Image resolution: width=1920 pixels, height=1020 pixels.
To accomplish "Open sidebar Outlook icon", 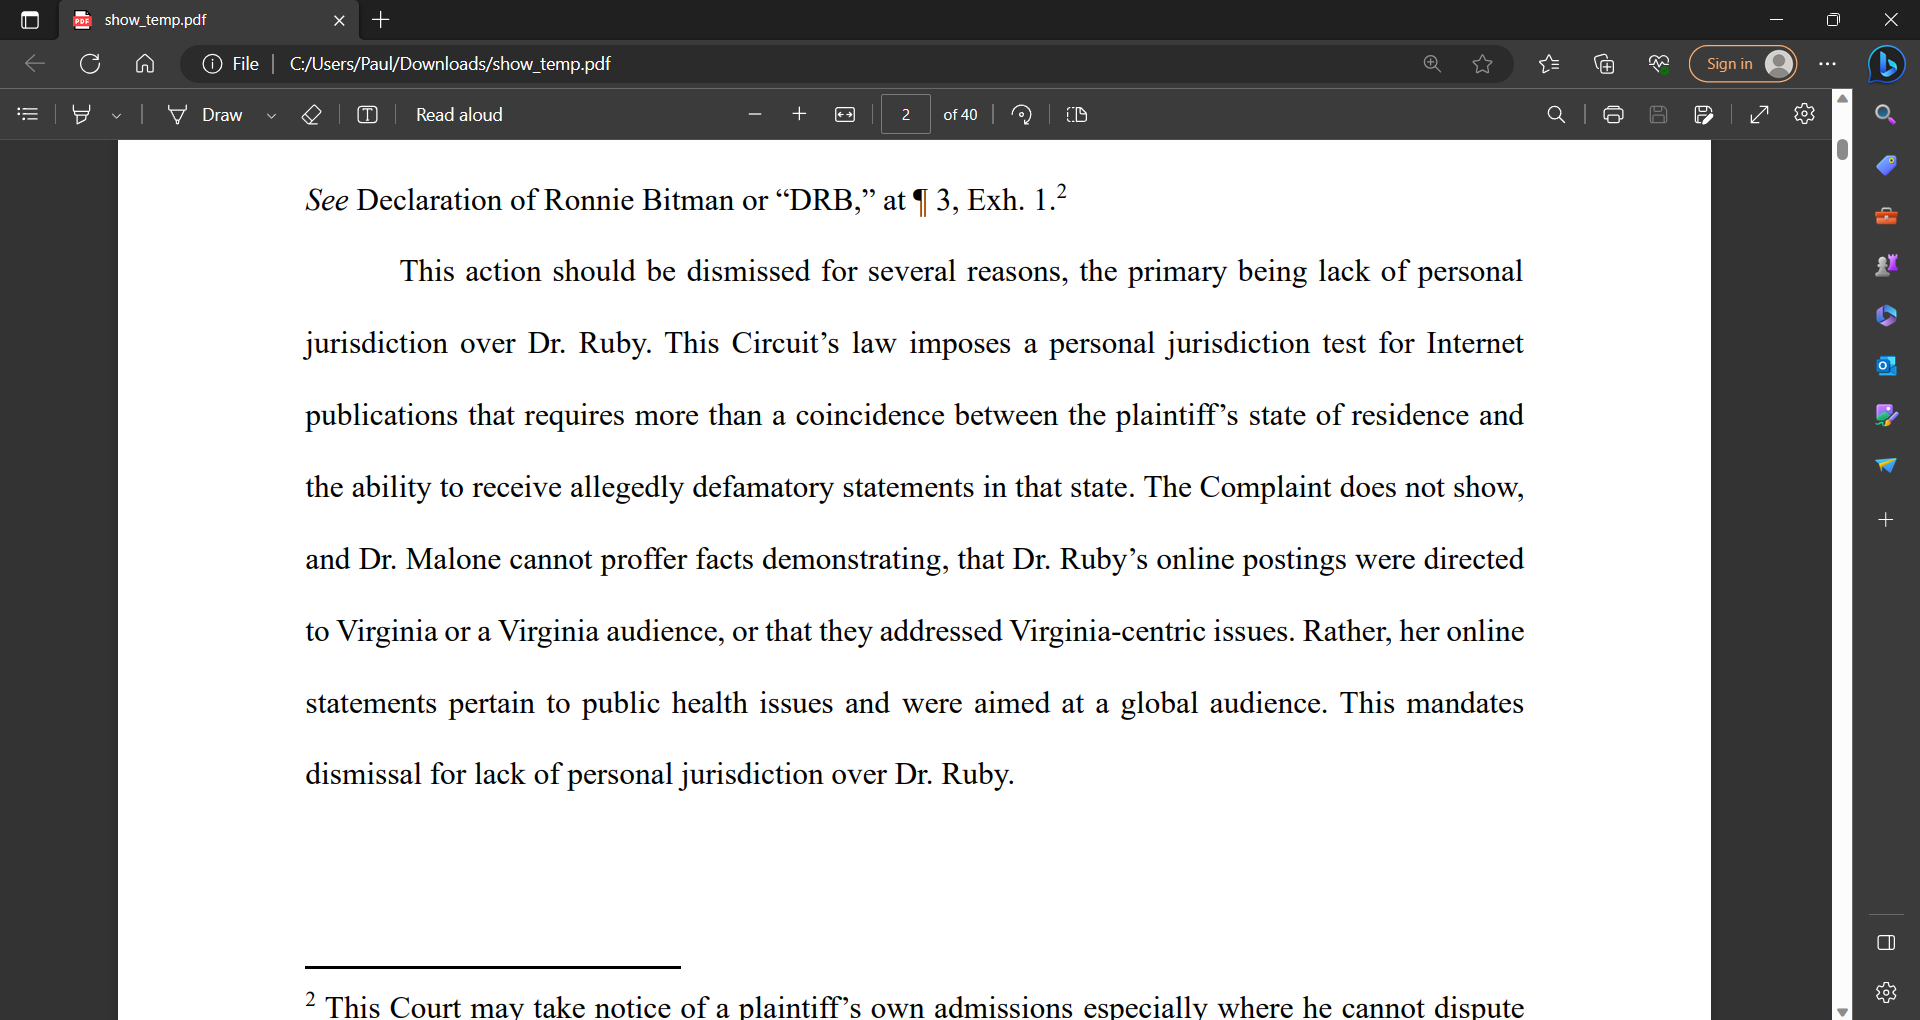I will click(1886, 365).
